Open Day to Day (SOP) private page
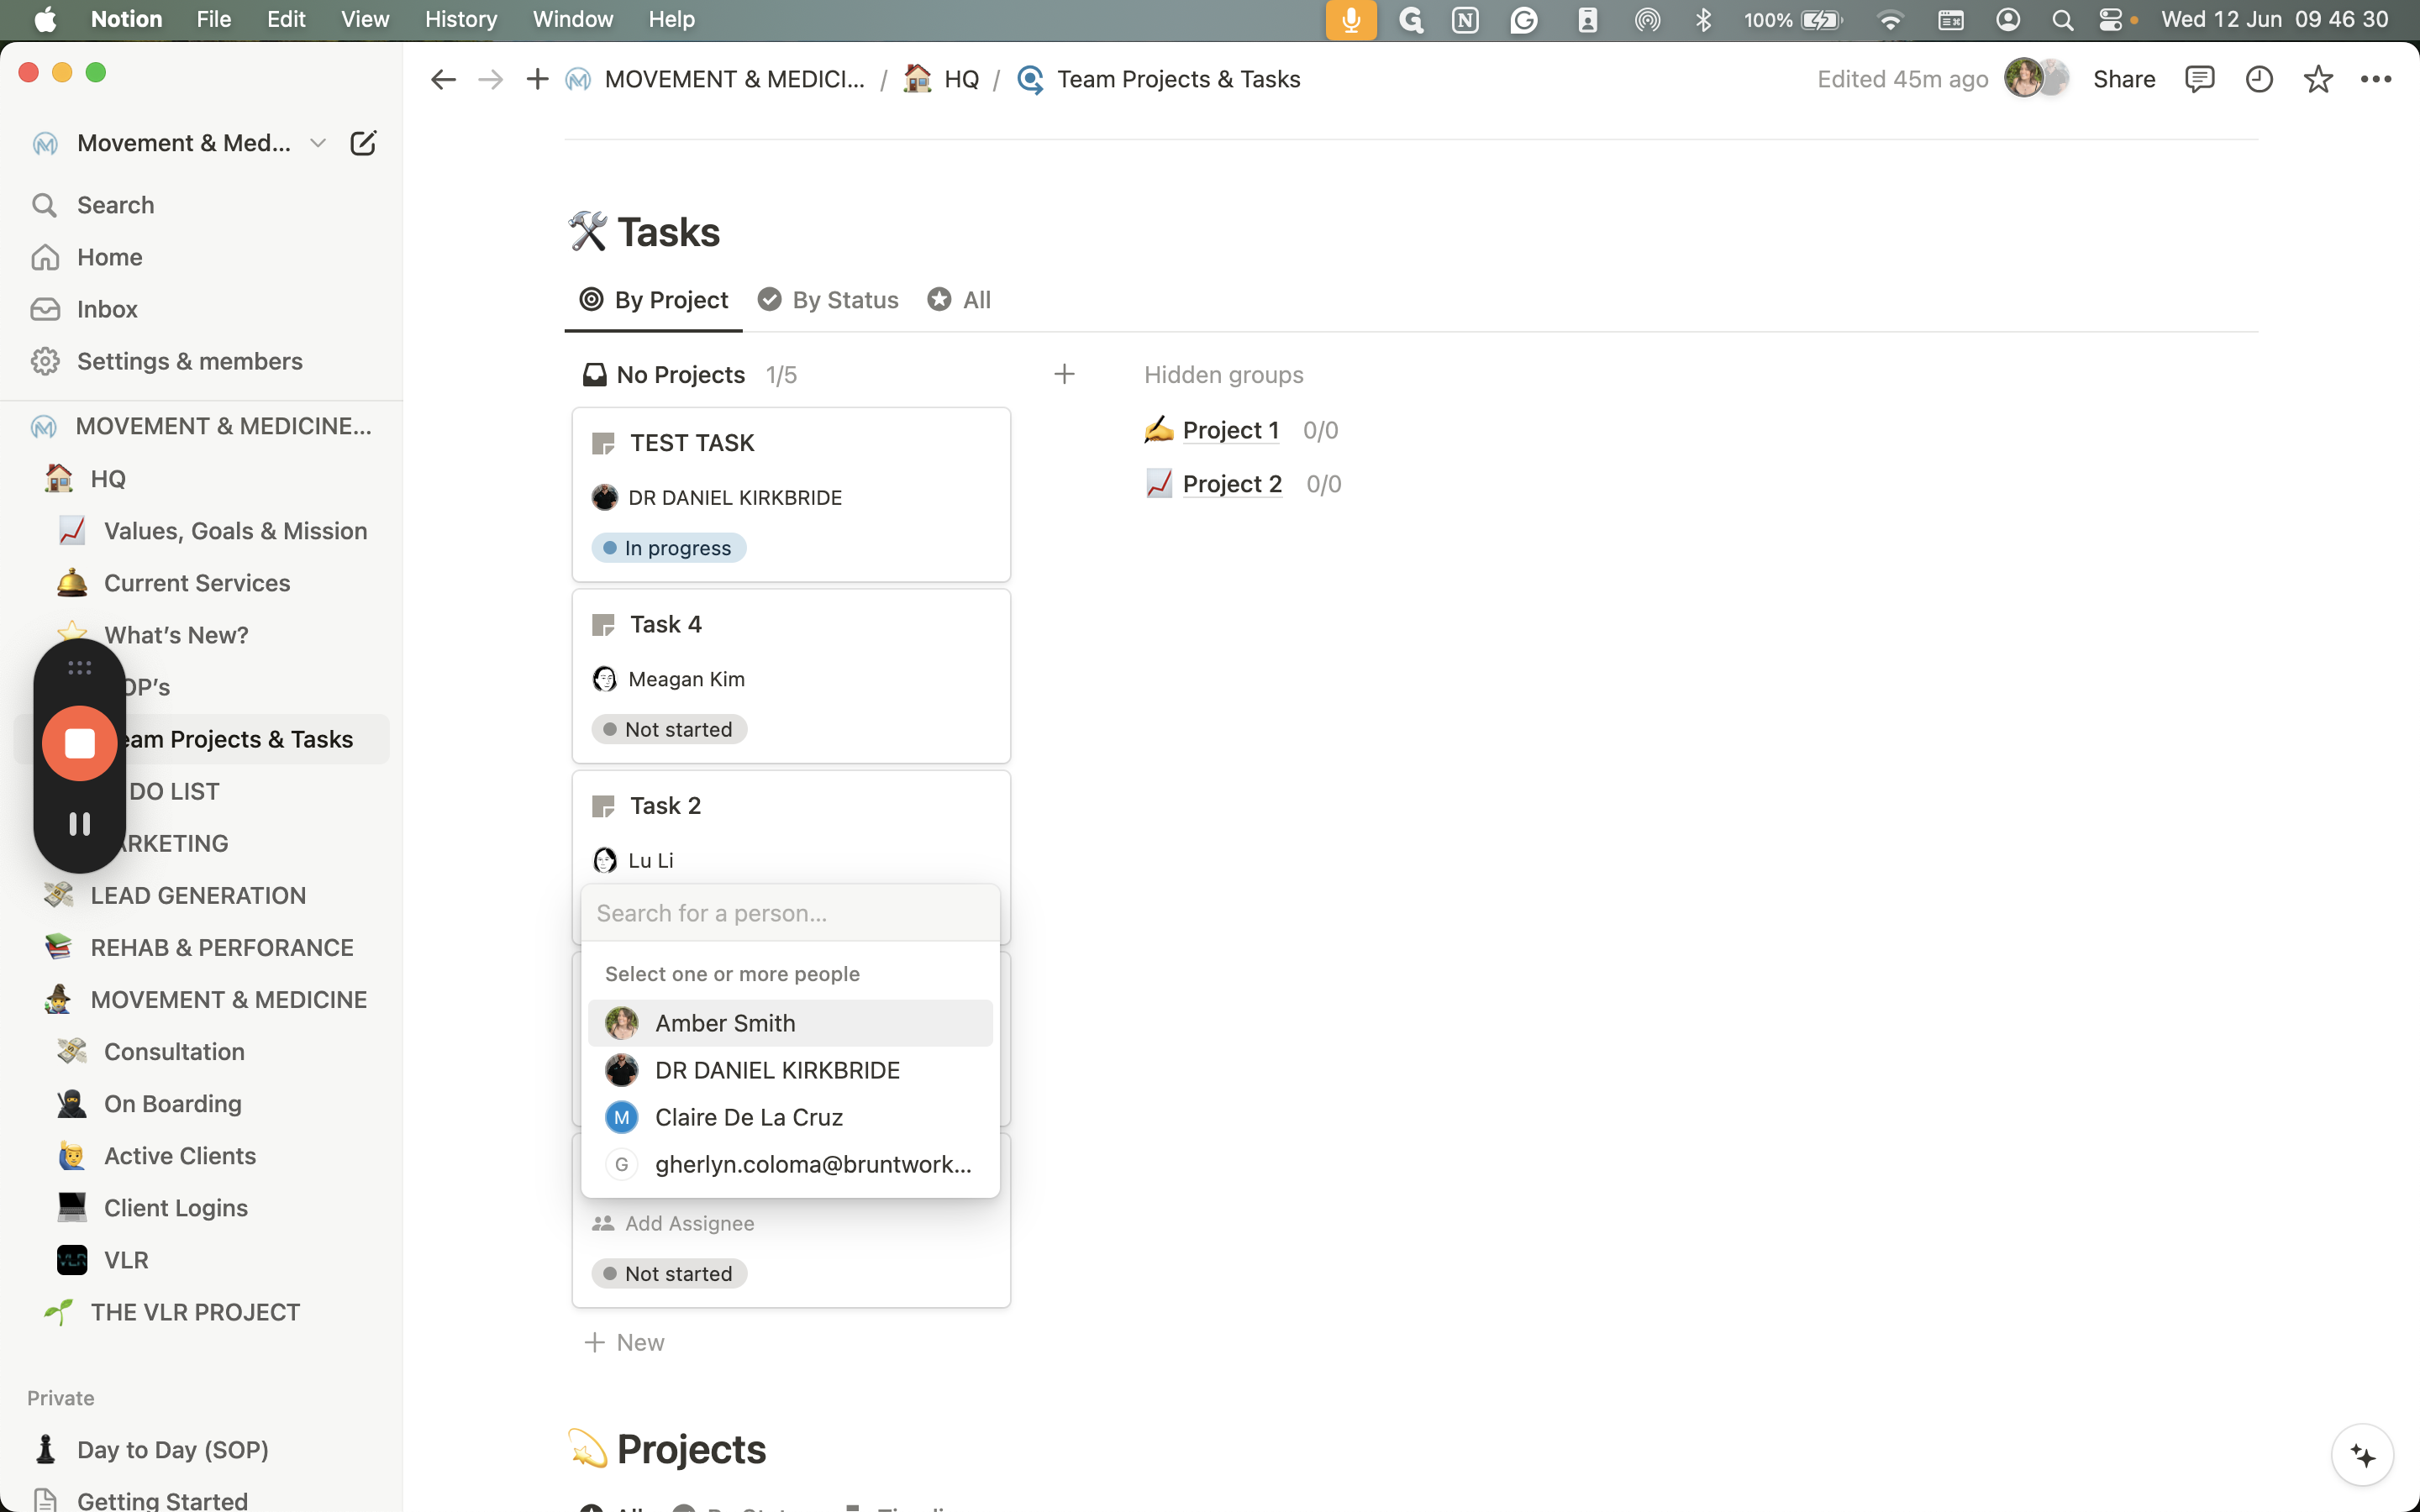The image size is (2420, 1512). tap(202, 1450)
